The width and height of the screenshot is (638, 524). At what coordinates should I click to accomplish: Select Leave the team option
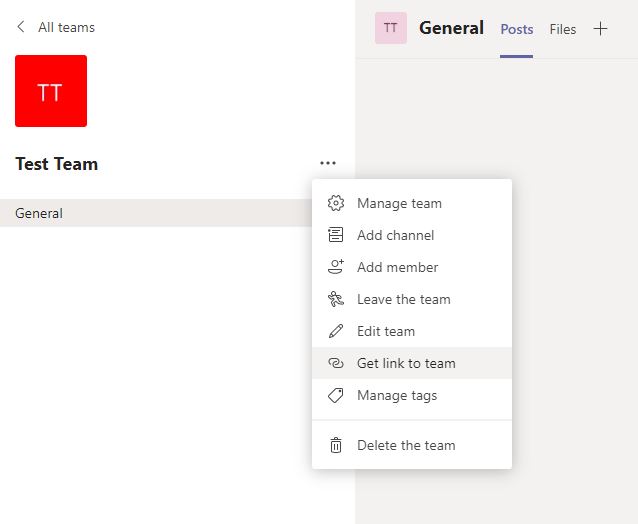[412, 299]
